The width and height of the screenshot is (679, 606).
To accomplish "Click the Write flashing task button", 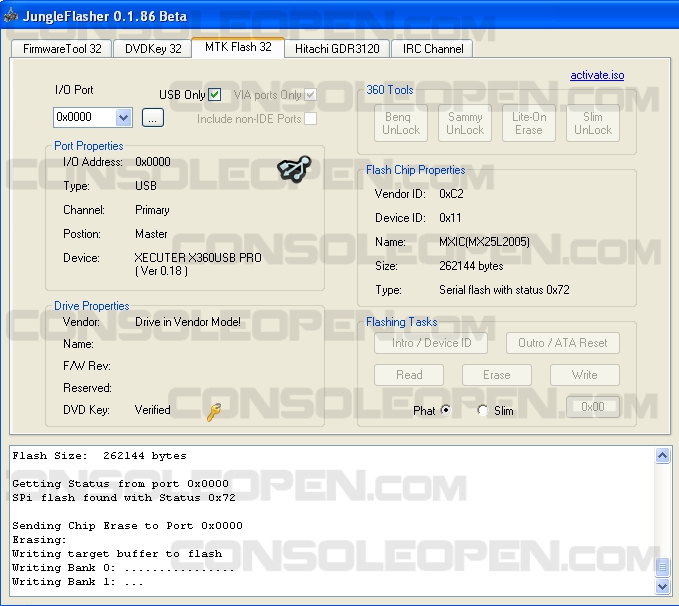I will (x=585, y=375).
